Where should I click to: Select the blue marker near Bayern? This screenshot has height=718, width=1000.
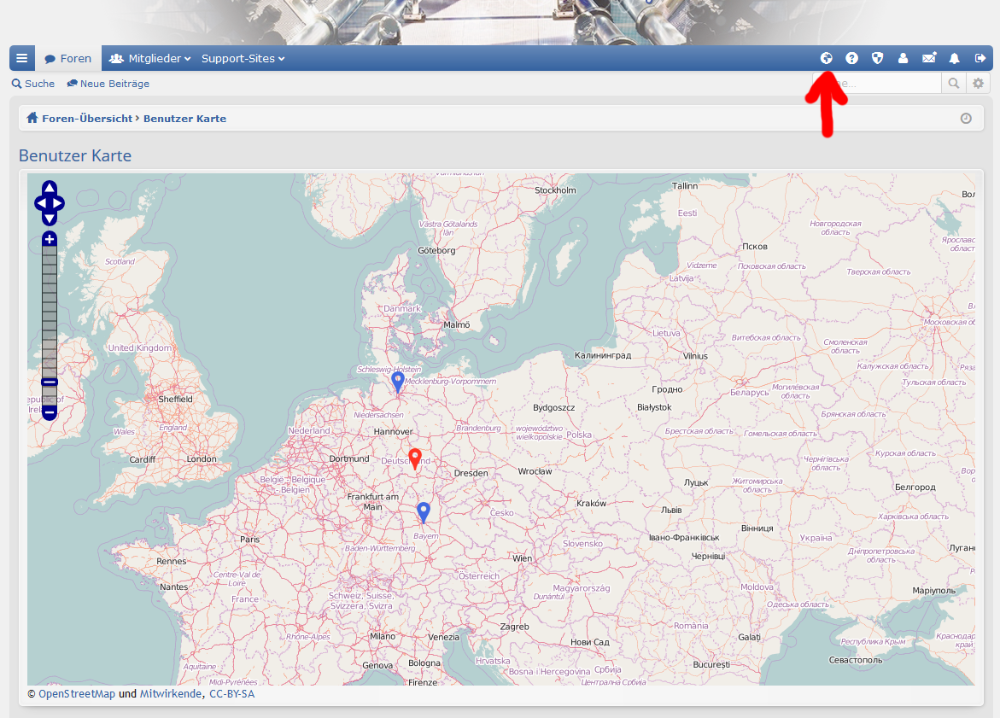(x=423, y=512)
